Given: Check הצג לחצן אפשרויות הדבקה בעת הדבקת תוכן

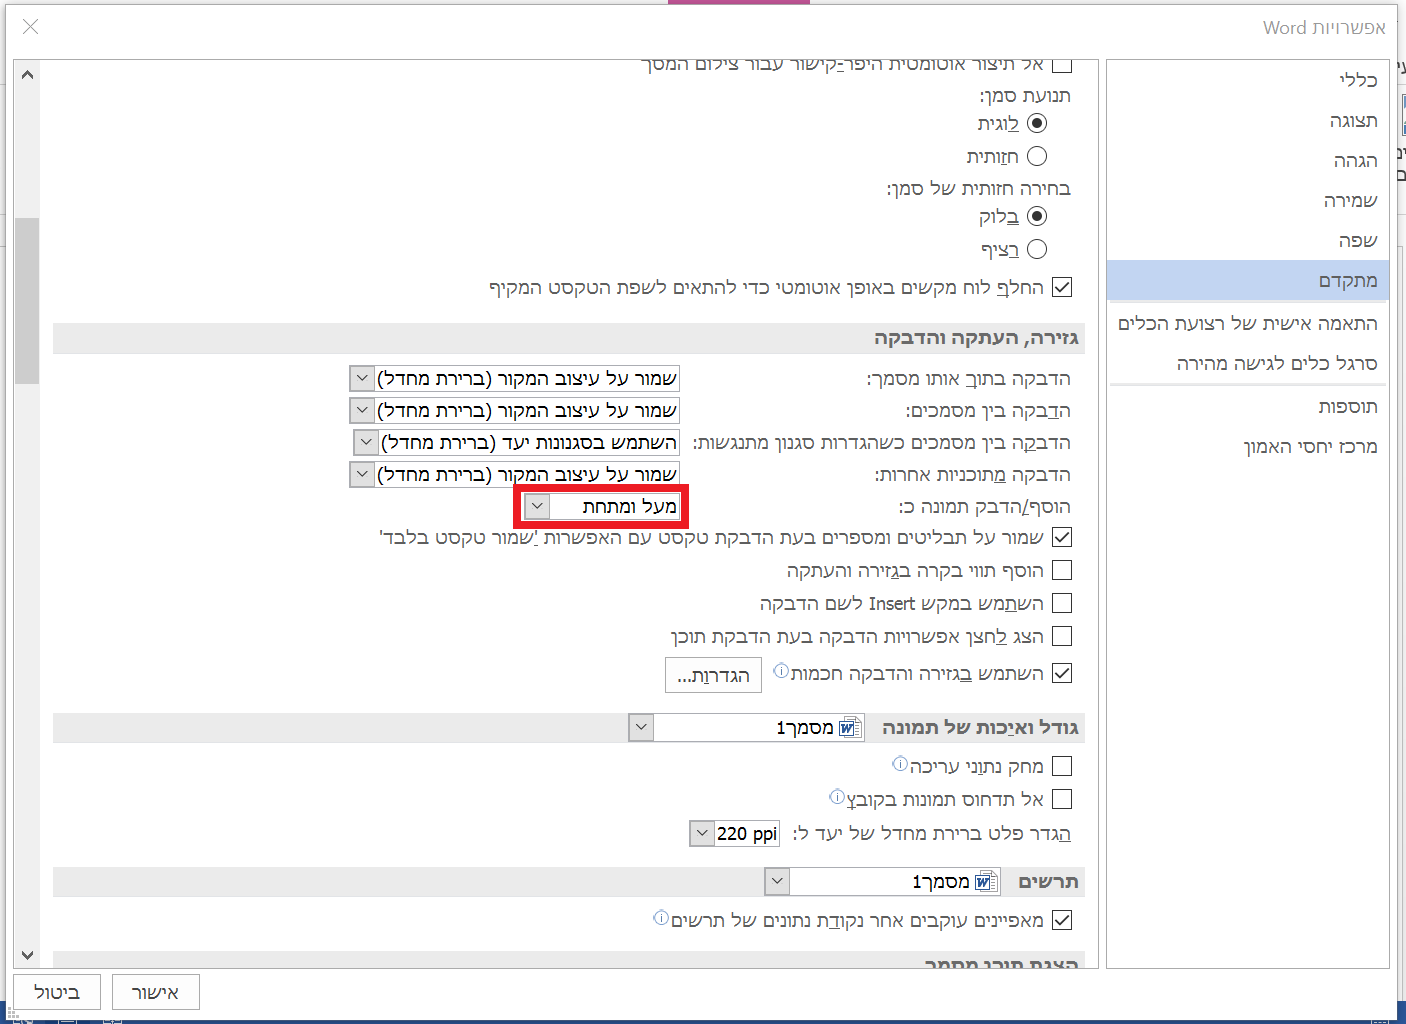Looking at the screenshot, I should pos(1062,636).
